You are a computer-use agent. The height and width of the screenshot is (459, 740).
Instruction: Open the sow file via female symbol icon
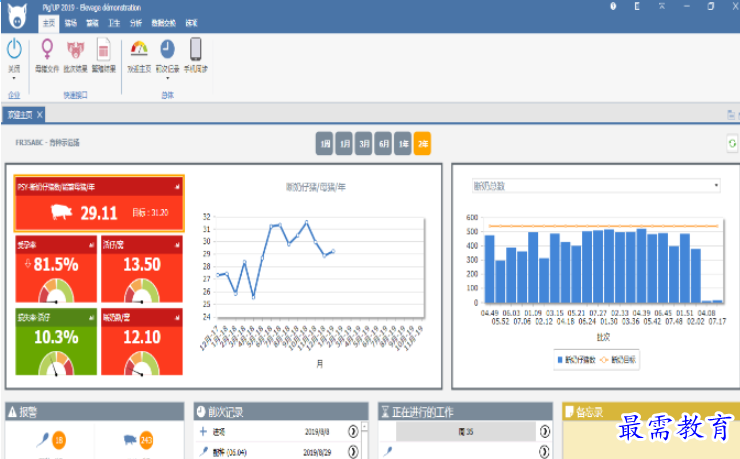click(47, 50)
